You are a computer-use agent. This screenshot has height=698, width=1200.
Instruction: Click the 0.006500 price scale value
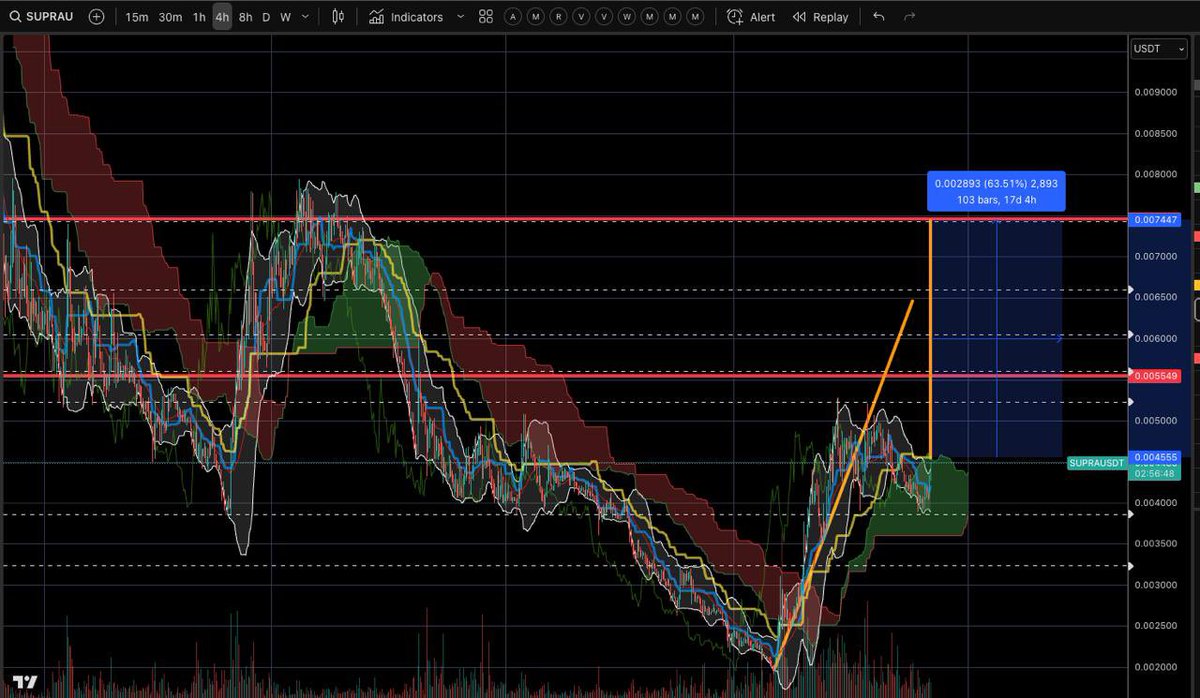click(x=1155, y=297)
